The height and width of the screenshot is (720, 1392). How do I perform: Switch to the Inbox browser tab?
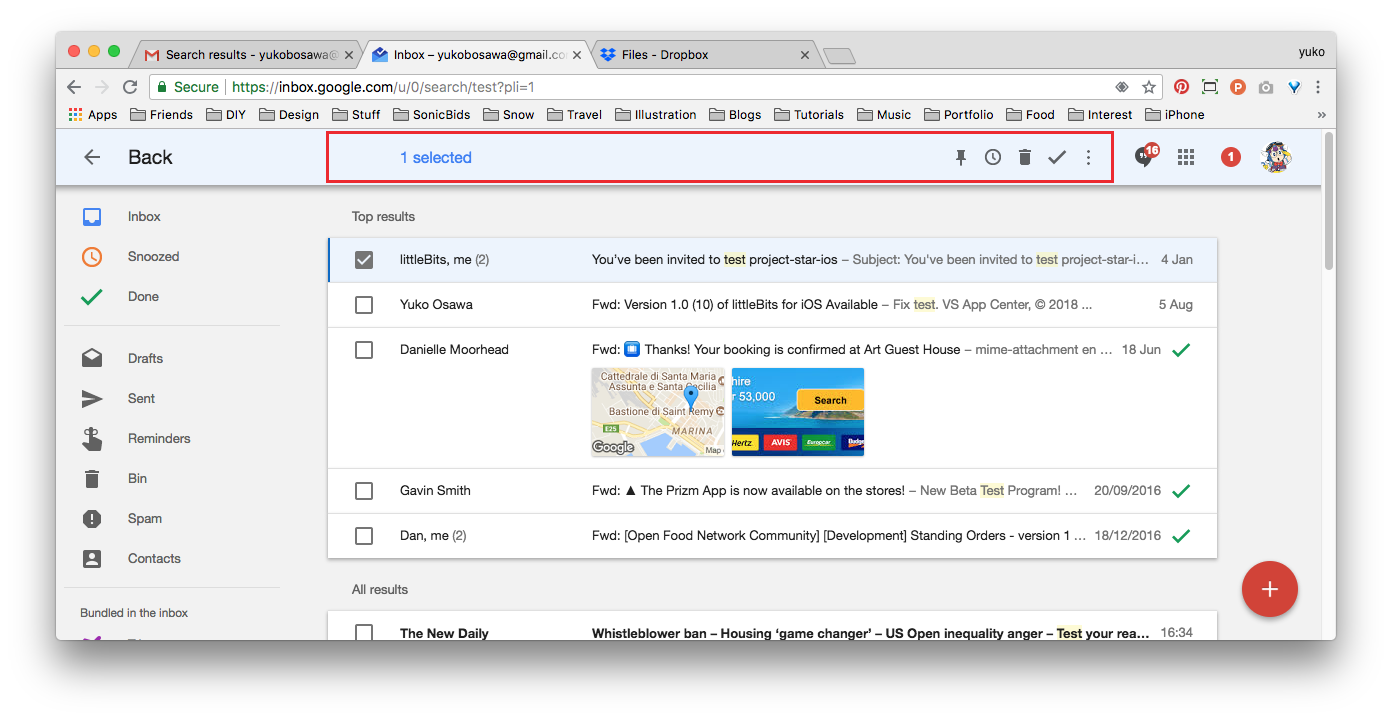pyautogui.click(x=477, y=55)
